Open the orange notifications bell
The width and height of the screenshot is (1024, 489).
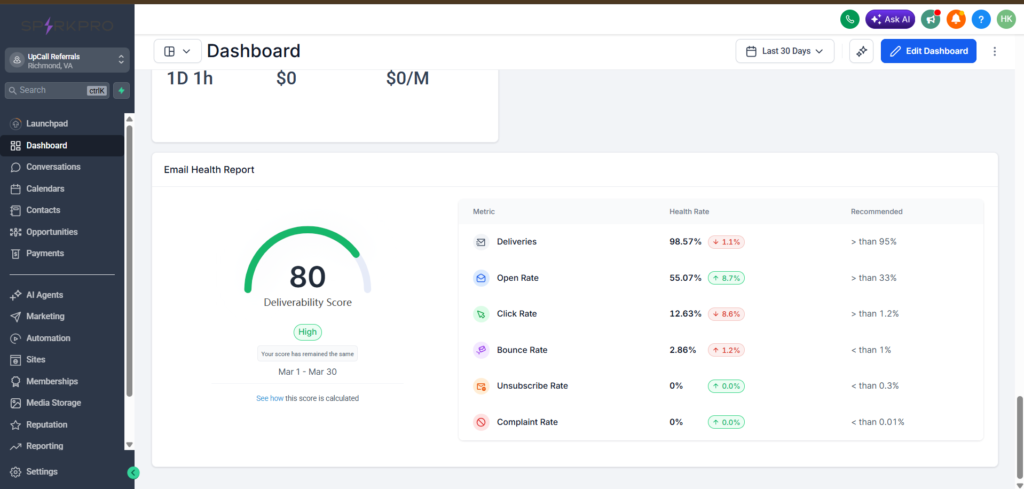[956, 19]
